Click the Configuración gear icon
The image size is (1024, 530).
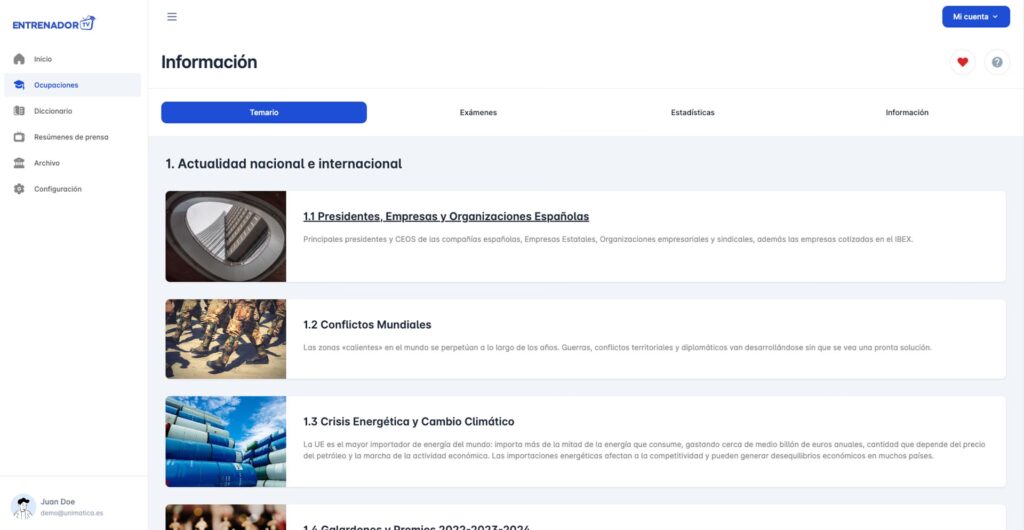point(19,189)
